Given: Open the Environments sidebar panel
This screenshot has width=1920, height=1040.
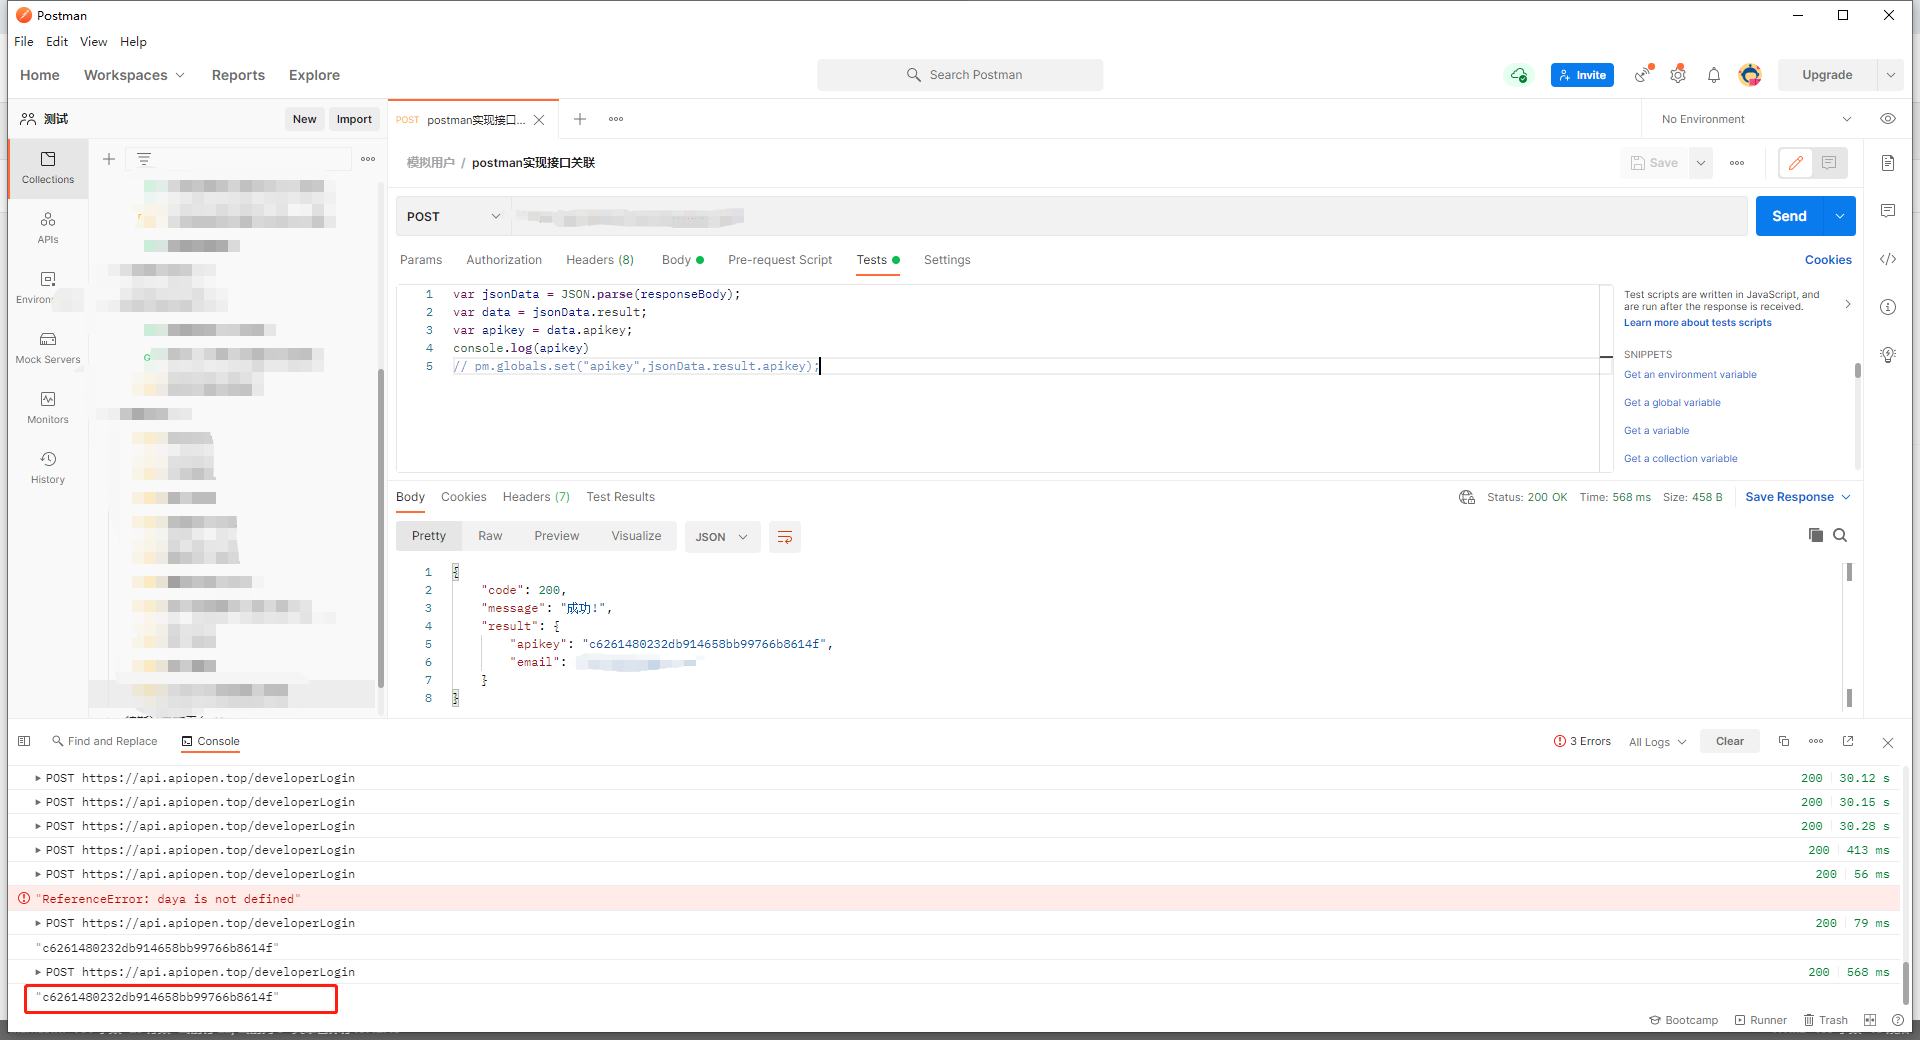Looking at the screenshot, I should click(48, 288).
